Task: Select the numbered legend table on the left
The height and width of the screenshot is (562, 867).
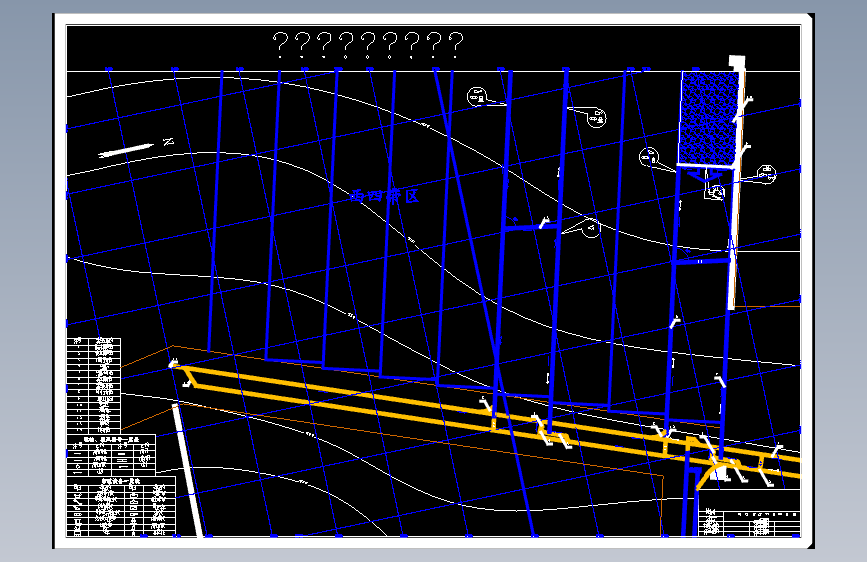Action: pyautogui.click(x=93, y=386)
